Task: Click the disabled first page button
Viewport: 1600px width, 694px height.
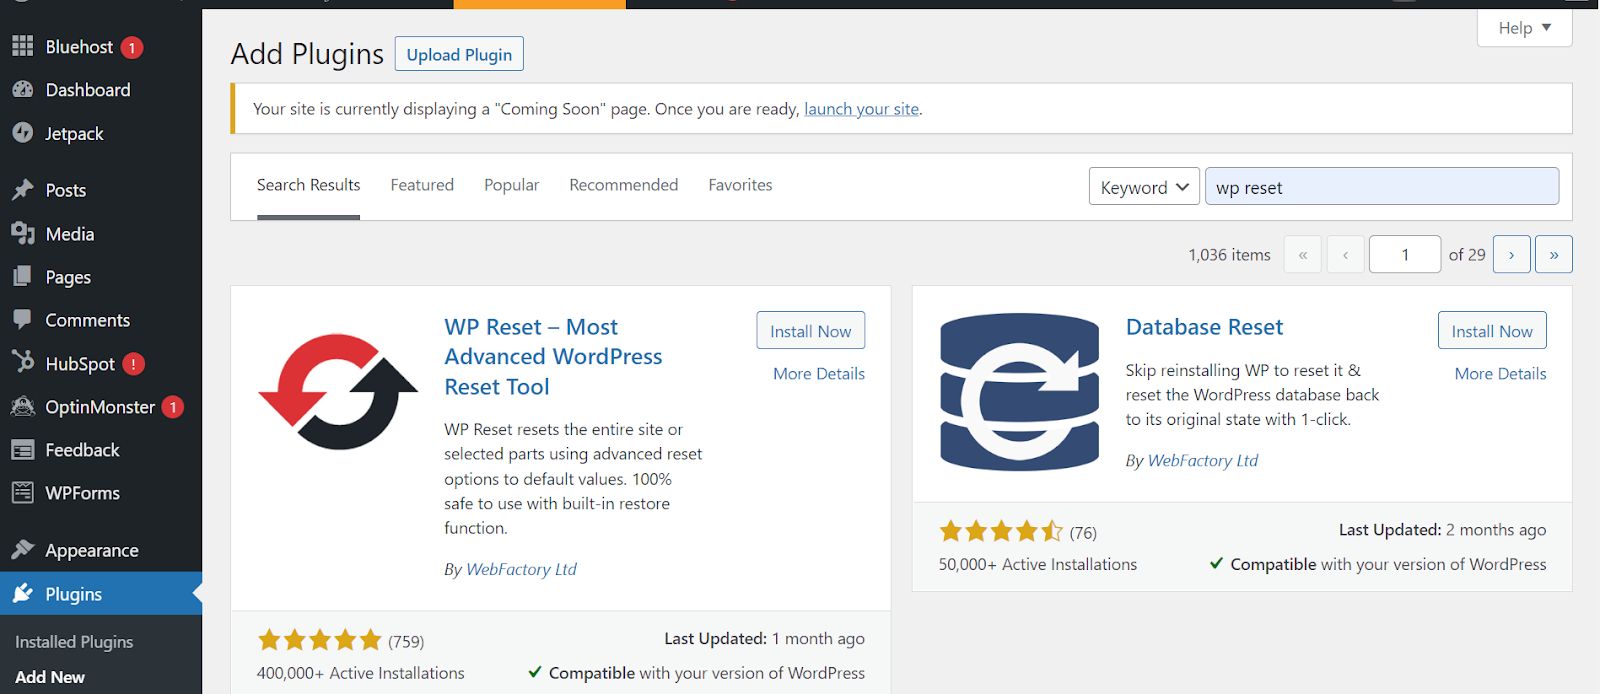Action: (x=1302, y=254)
